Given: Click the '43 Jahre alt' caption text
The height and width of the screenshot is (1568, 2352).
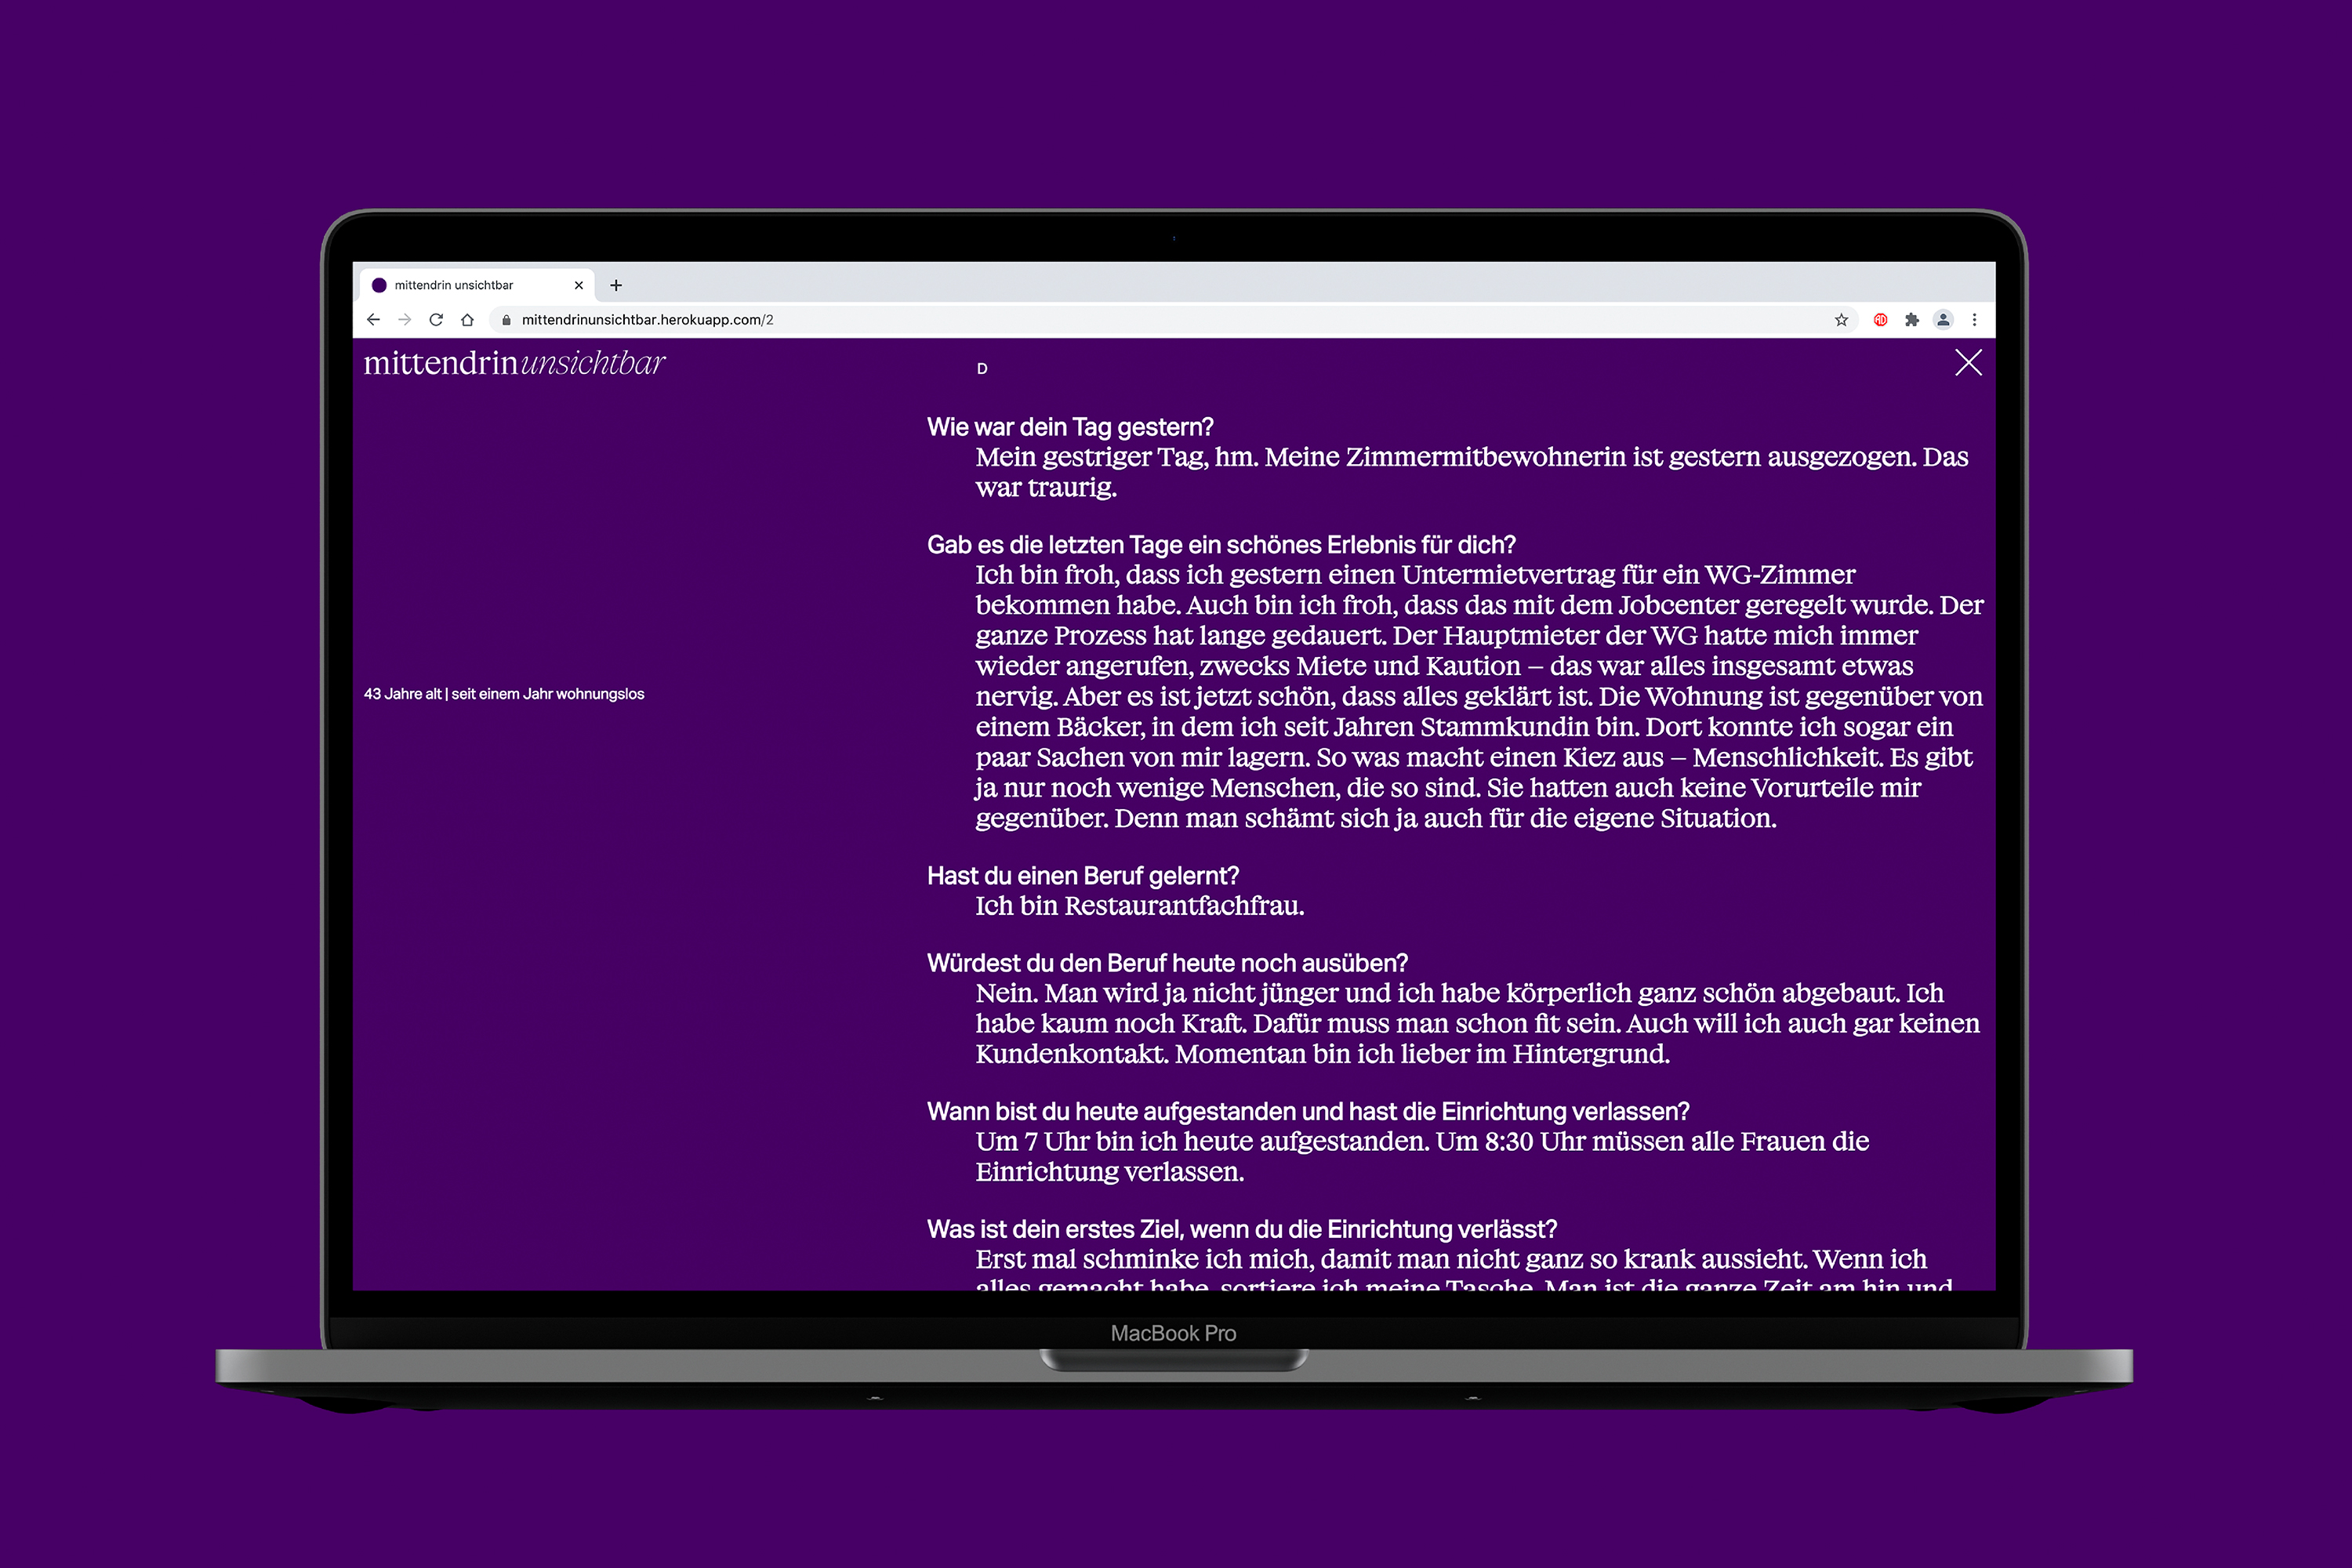Looking at the screenshot, I should click(x=504, y=694).
